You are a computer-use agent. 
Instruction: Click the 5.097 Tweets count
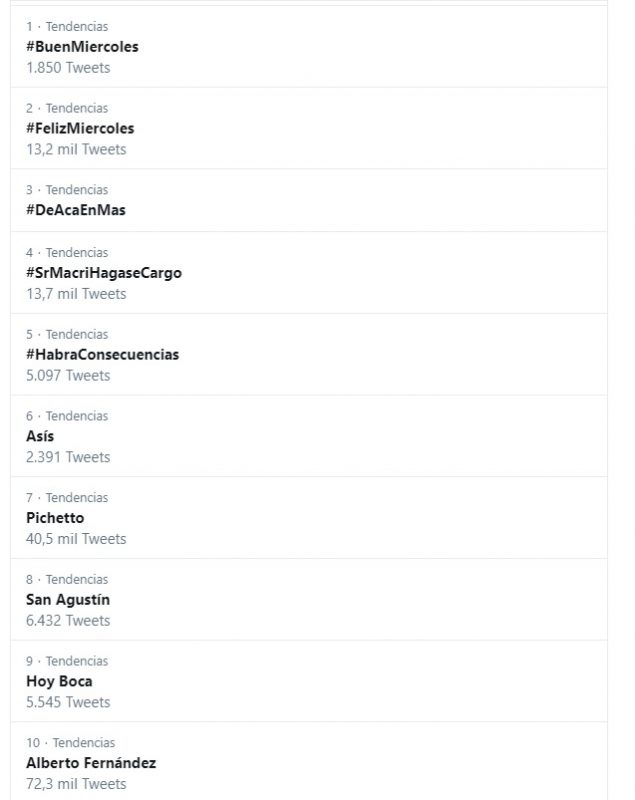pos(68,376)
